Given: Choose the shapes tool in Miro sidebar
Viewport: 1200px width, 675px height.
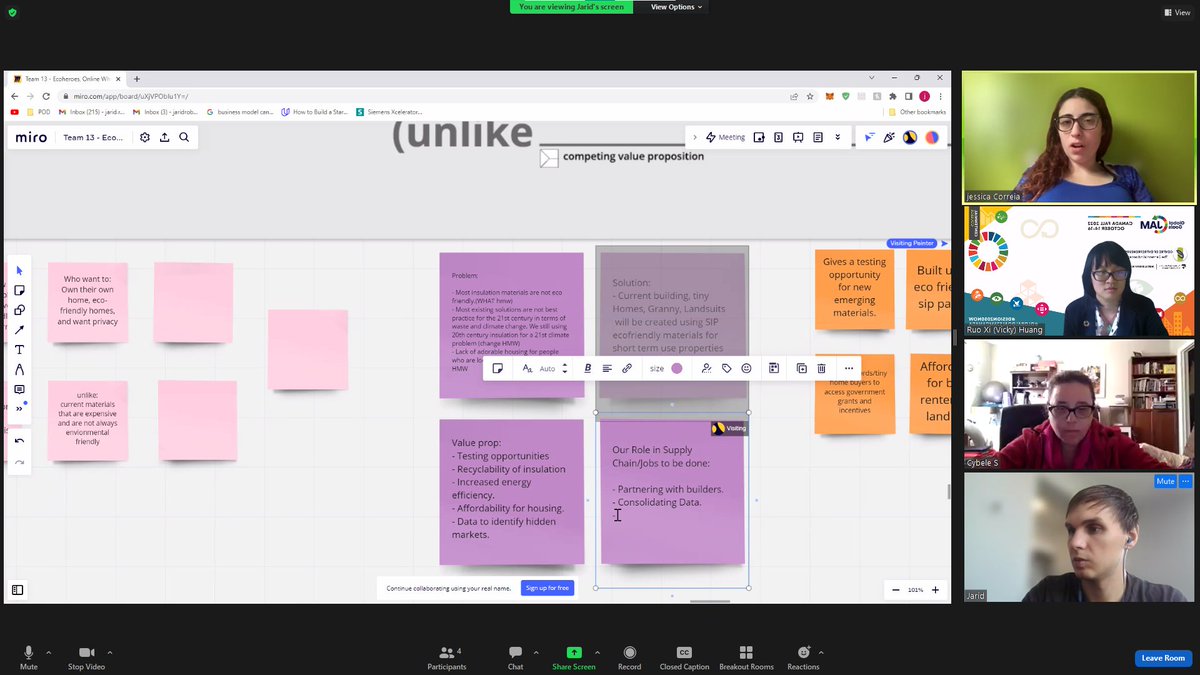Looking at the screenshot, I should click(19, 310).
